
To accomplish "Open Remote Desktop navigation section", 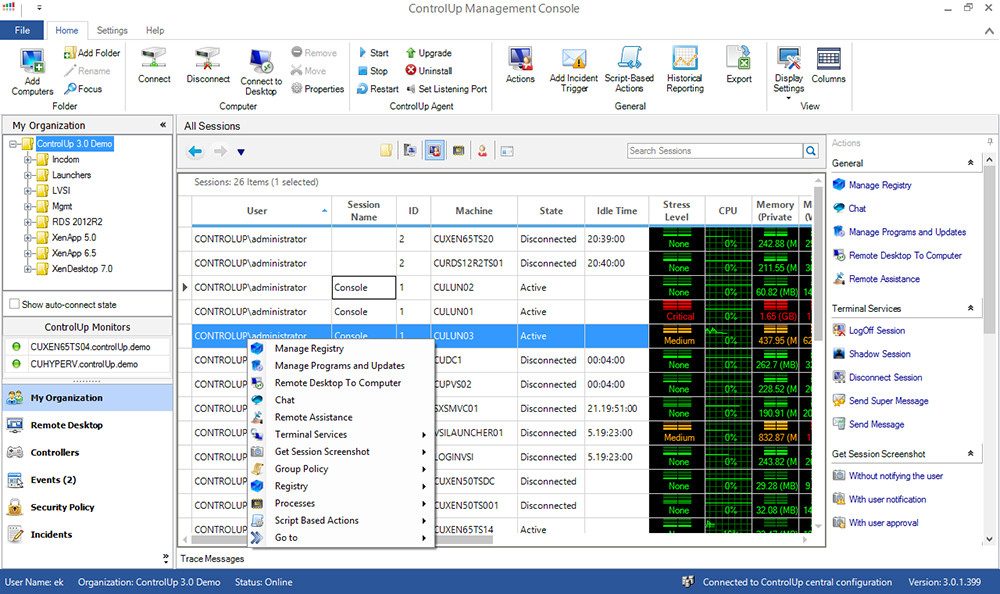I will (87, 425).
